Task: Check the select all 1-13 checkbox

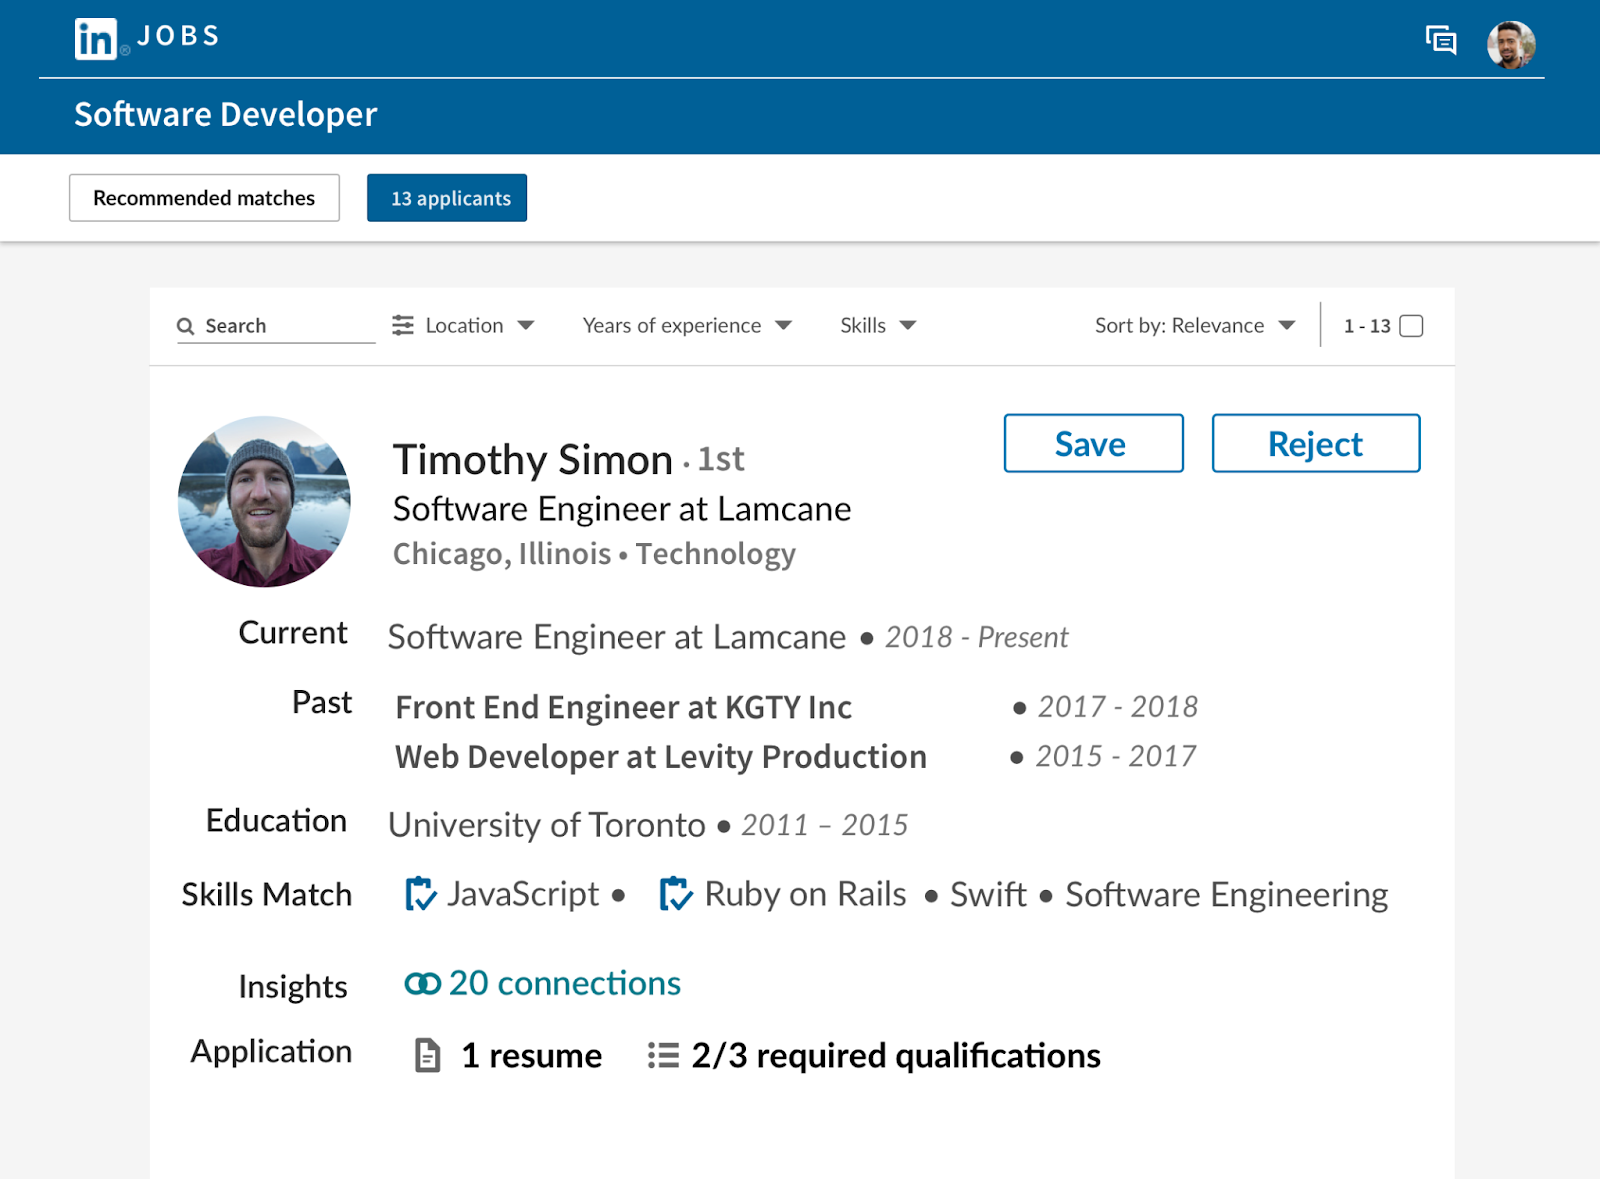Action: (1411, 326)
